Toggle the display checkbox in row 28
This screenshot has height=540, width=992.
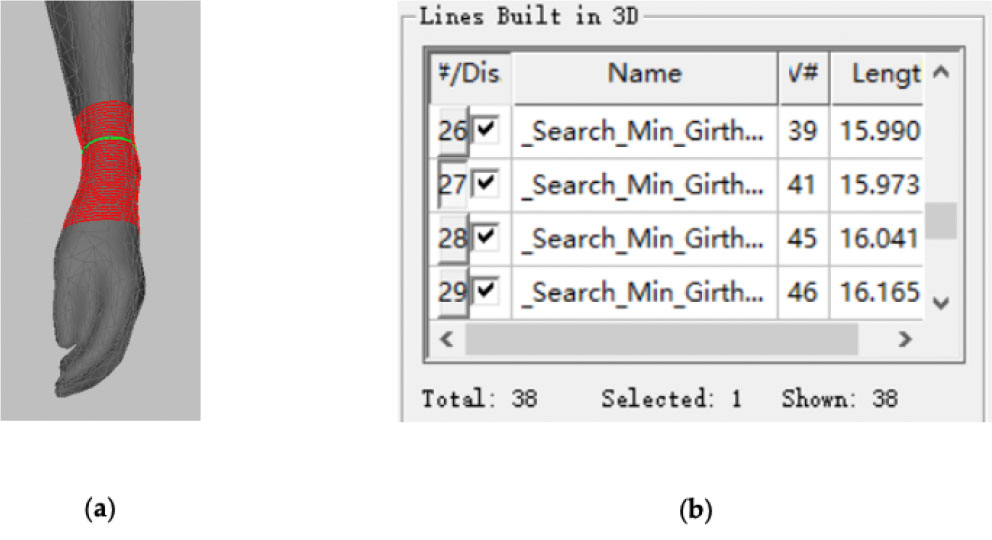486,238
